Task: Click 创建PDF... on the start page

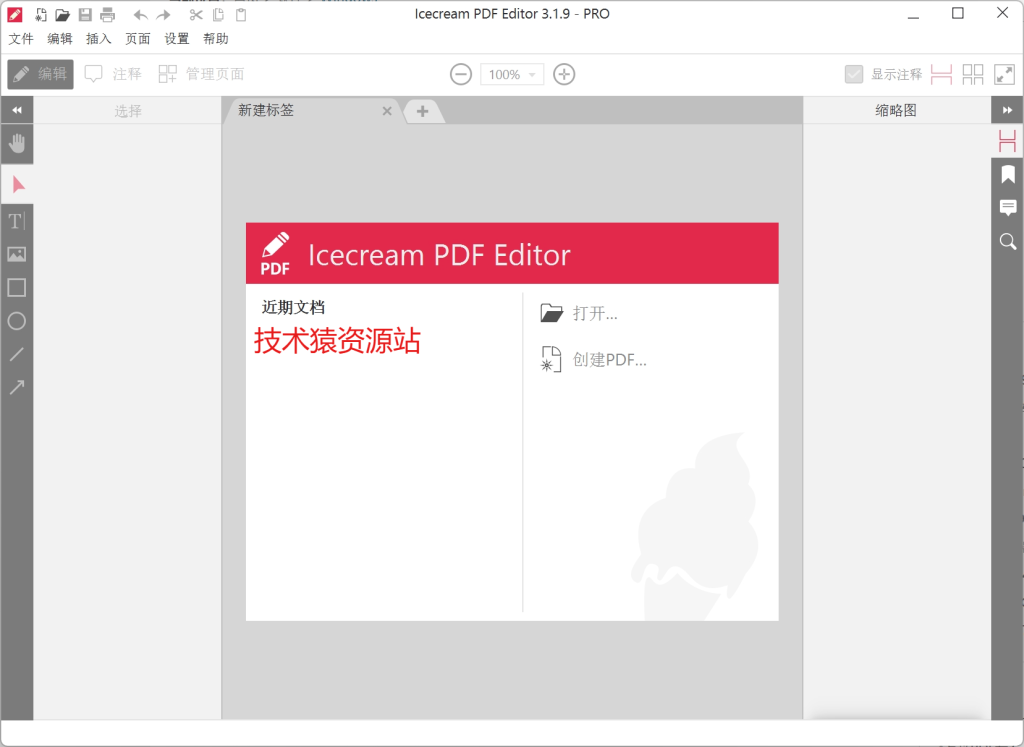Action: point(593,360)
